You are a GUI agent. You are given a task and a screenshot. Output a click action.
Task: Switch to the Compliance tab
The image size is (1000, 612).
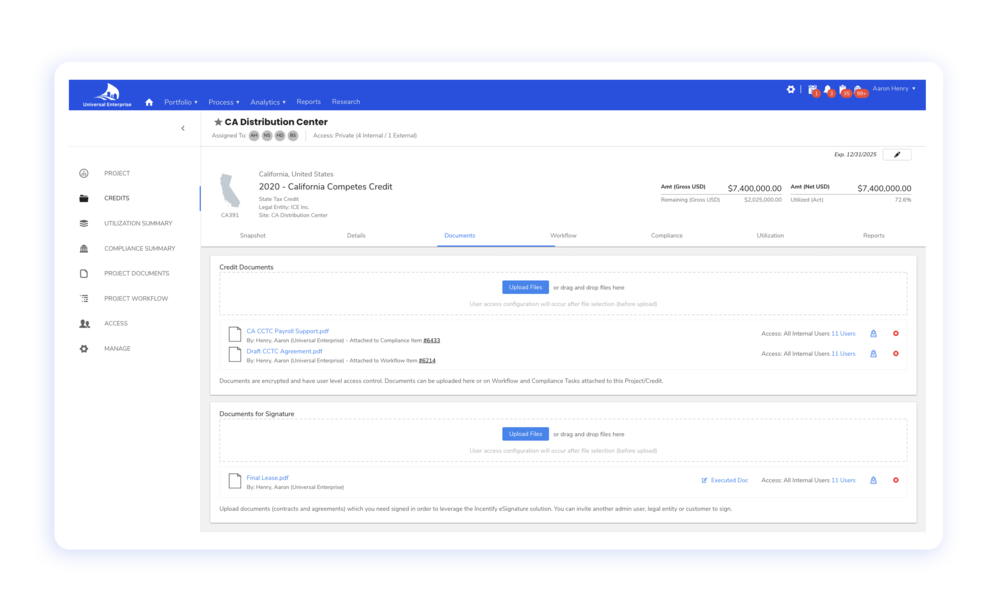pos(667,235)
